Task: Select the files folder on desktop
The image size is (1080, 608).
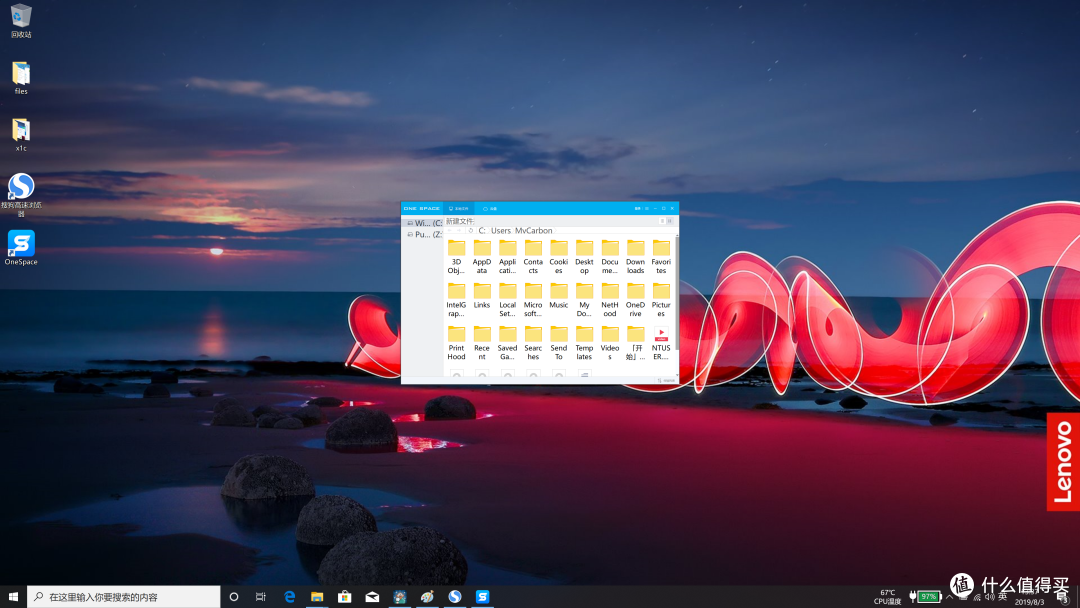Action: point(21,78)
